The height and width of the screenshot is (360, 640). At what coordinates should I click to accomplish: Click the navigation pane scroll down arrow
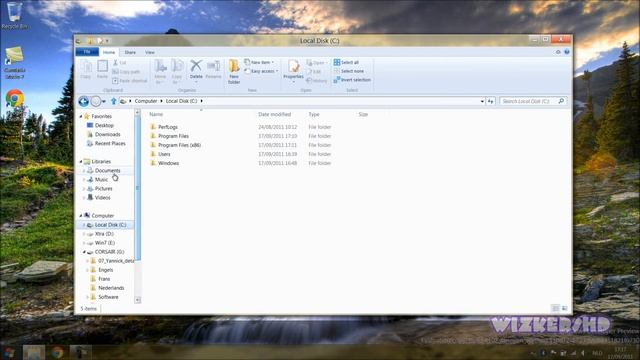click(138, 300)
